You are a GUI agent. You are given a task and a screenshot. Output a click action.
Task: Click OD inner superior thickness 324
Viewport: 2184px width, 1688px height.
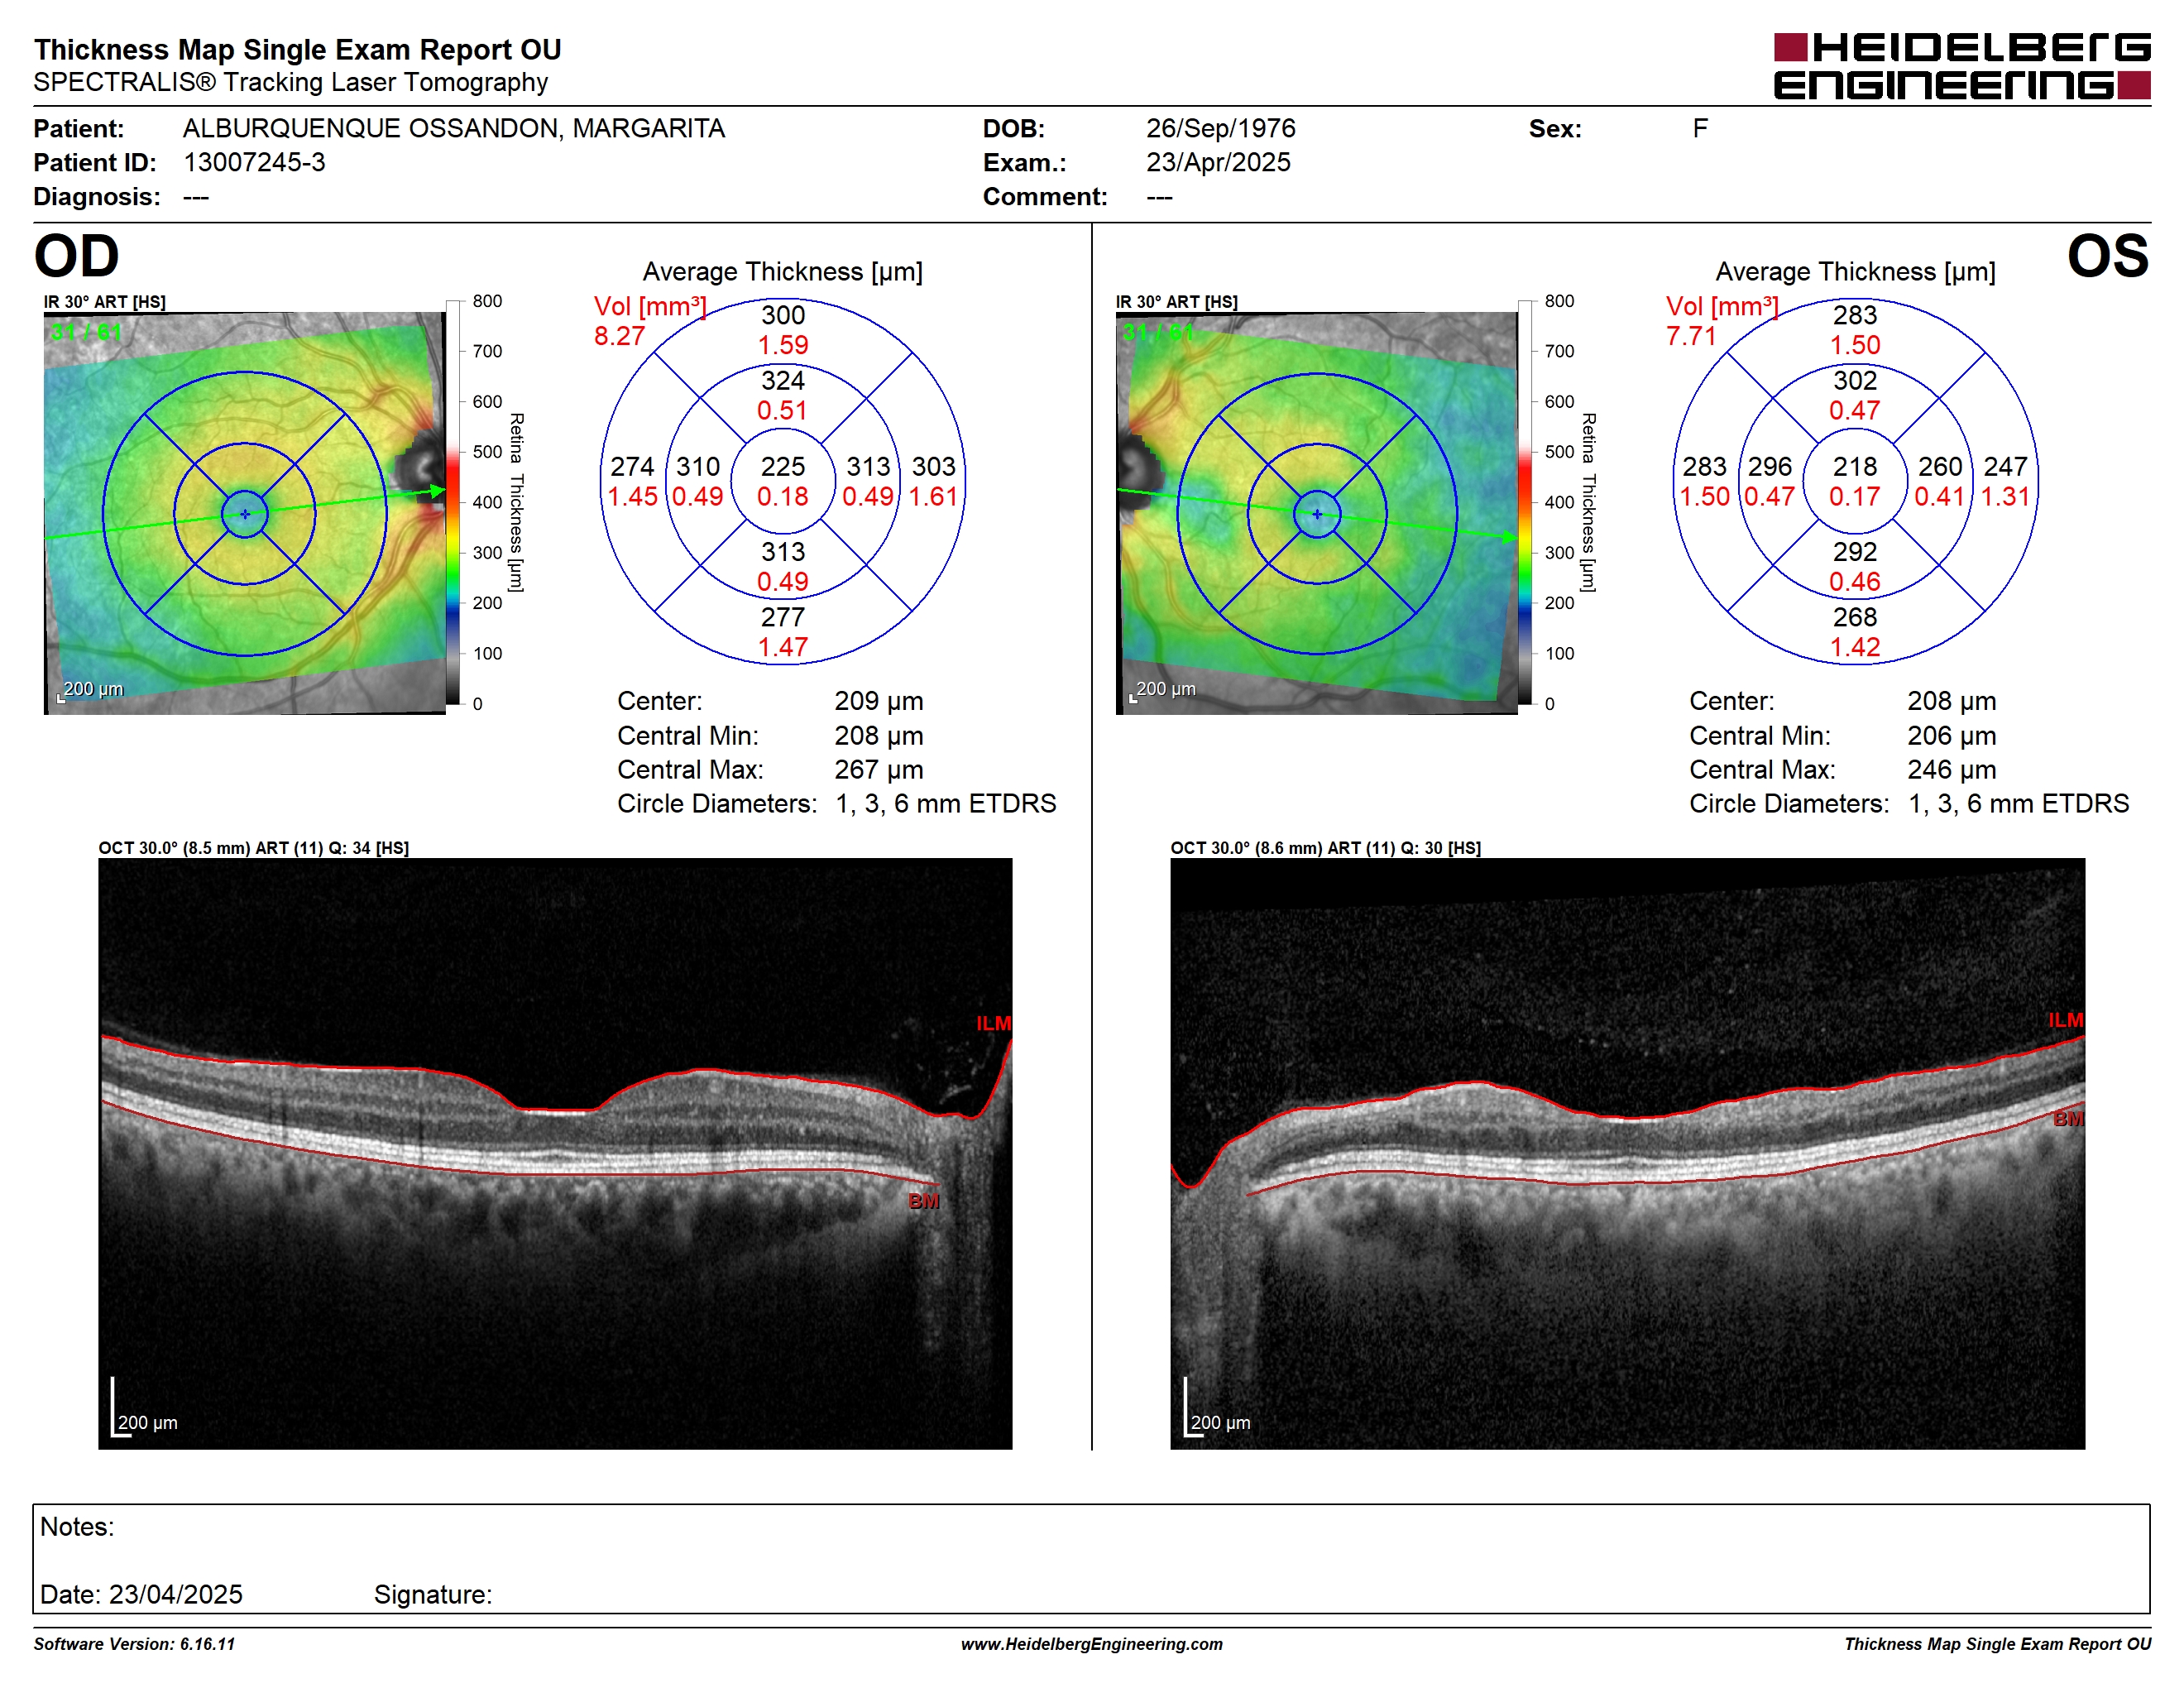click(783, 381)
